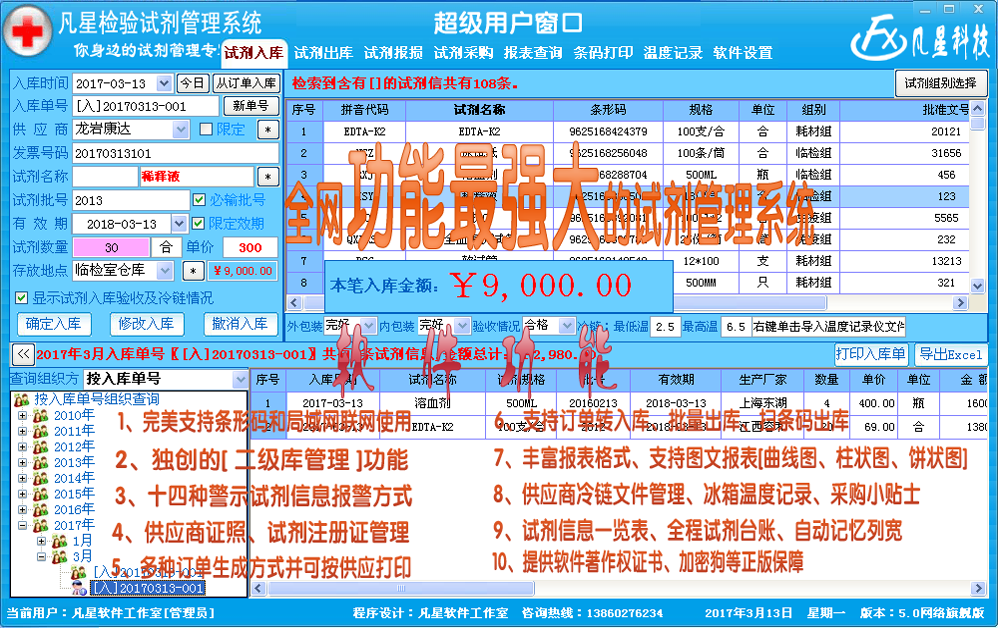Expand the 2016年 tree node
The width and height of the screenshot is (998, 628).
click(x=22, y=510)
